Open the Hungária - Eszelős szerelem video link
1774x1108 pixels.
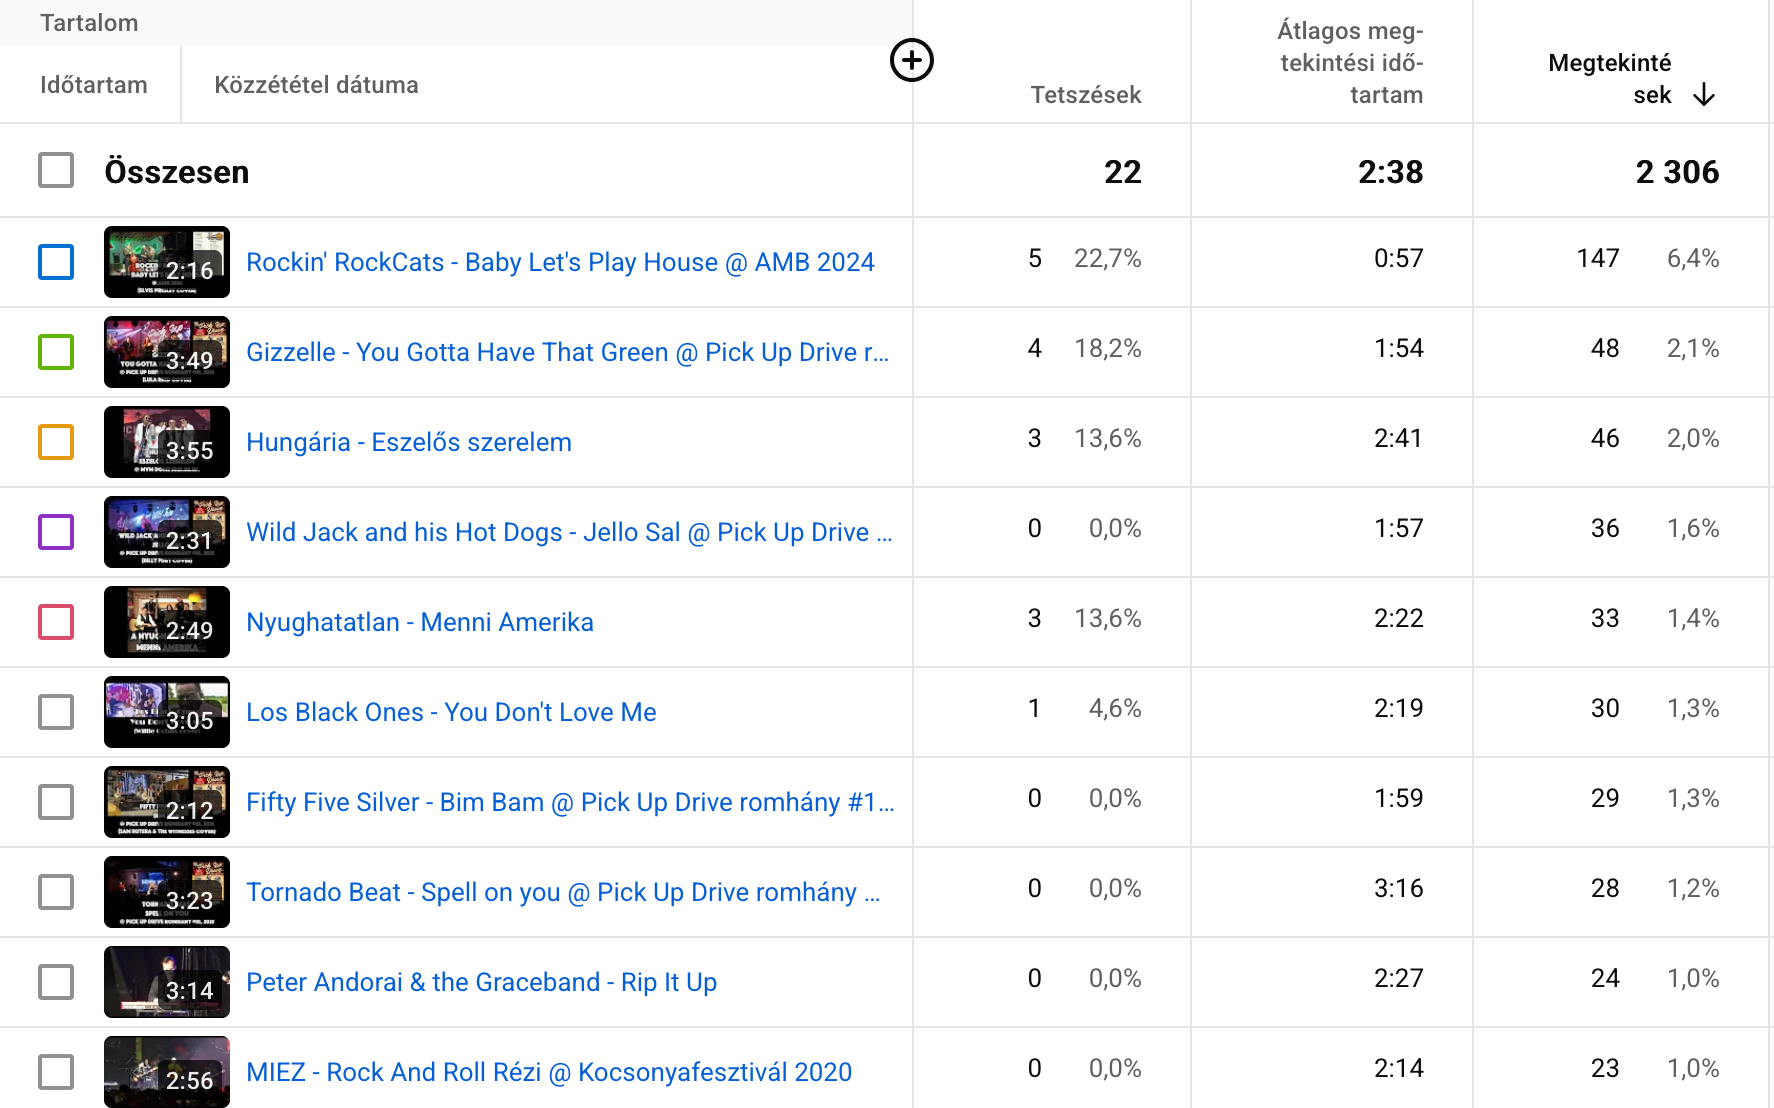pos(408,442)
